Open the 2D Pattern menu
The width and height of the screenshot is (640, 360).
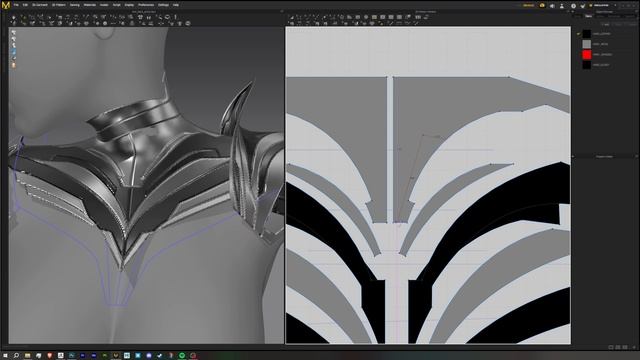[59, 5]
